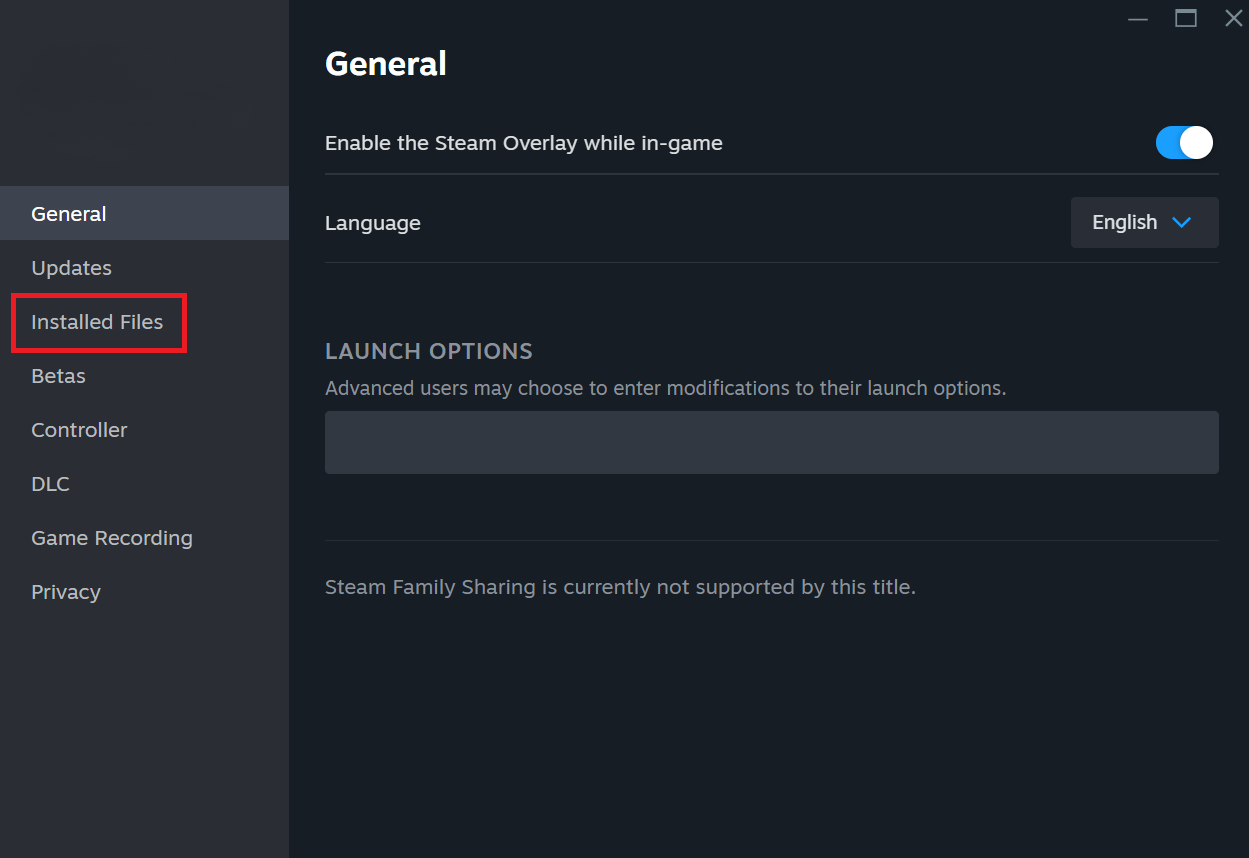Click the Language setting label

coord(373,223)
